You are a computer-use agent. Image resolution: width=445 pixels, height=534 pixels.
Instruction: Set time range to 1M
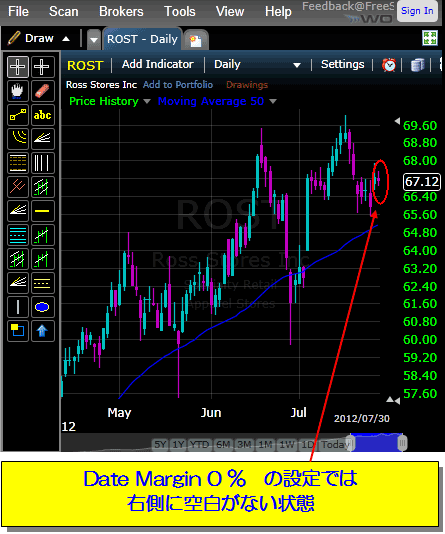[265, 444]
